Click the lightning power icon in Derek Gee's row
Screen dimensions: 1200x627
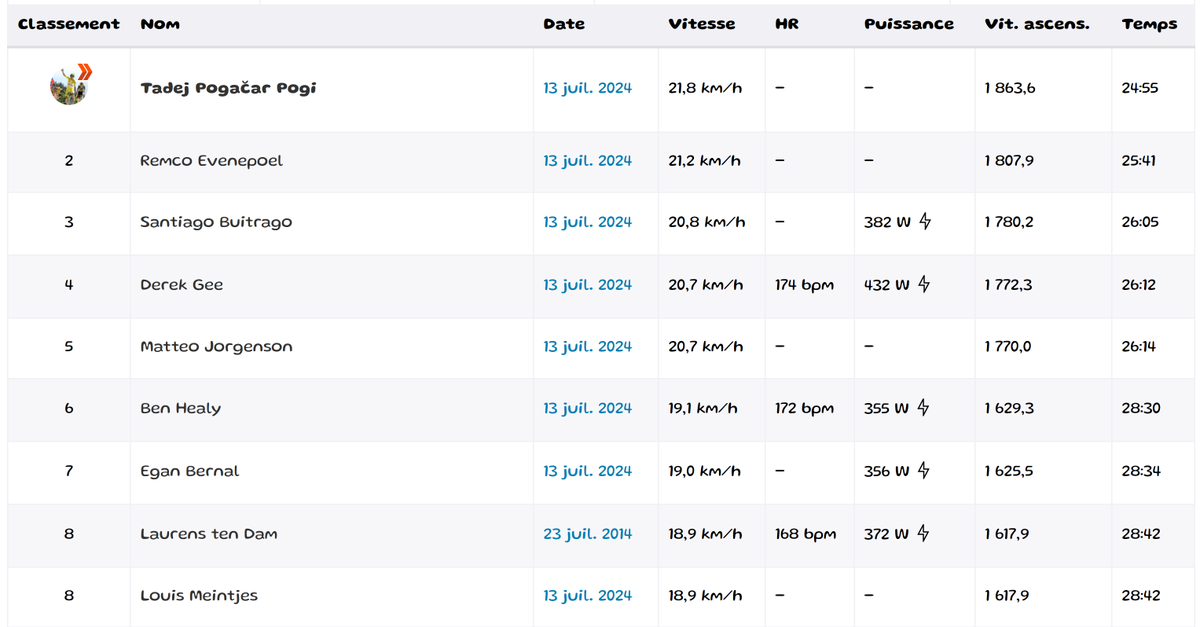click(924, 284)
